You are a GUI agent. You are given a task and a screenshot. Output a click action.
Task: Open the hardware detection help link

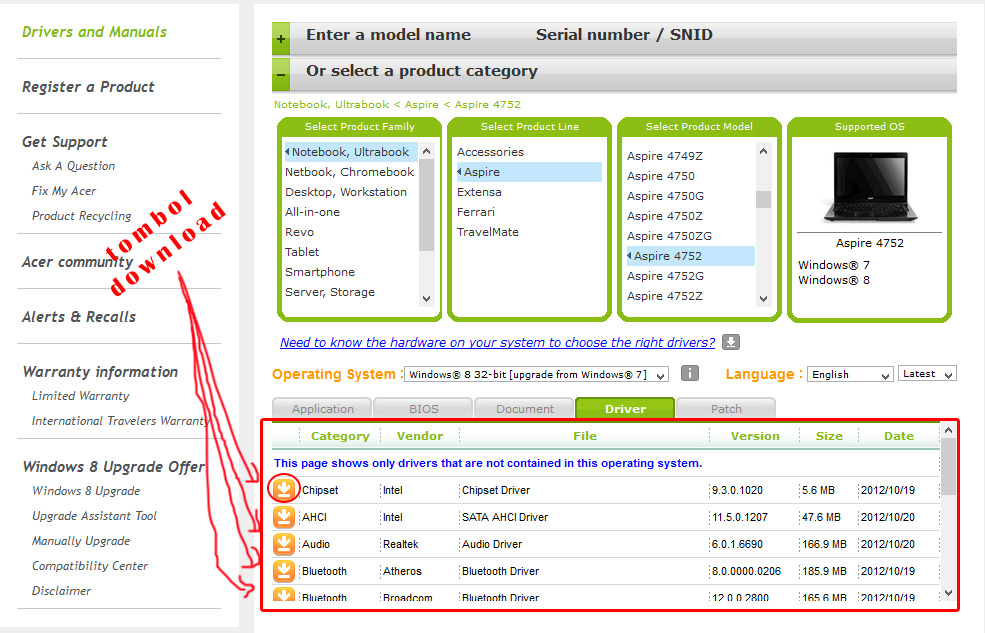(498, 342)
